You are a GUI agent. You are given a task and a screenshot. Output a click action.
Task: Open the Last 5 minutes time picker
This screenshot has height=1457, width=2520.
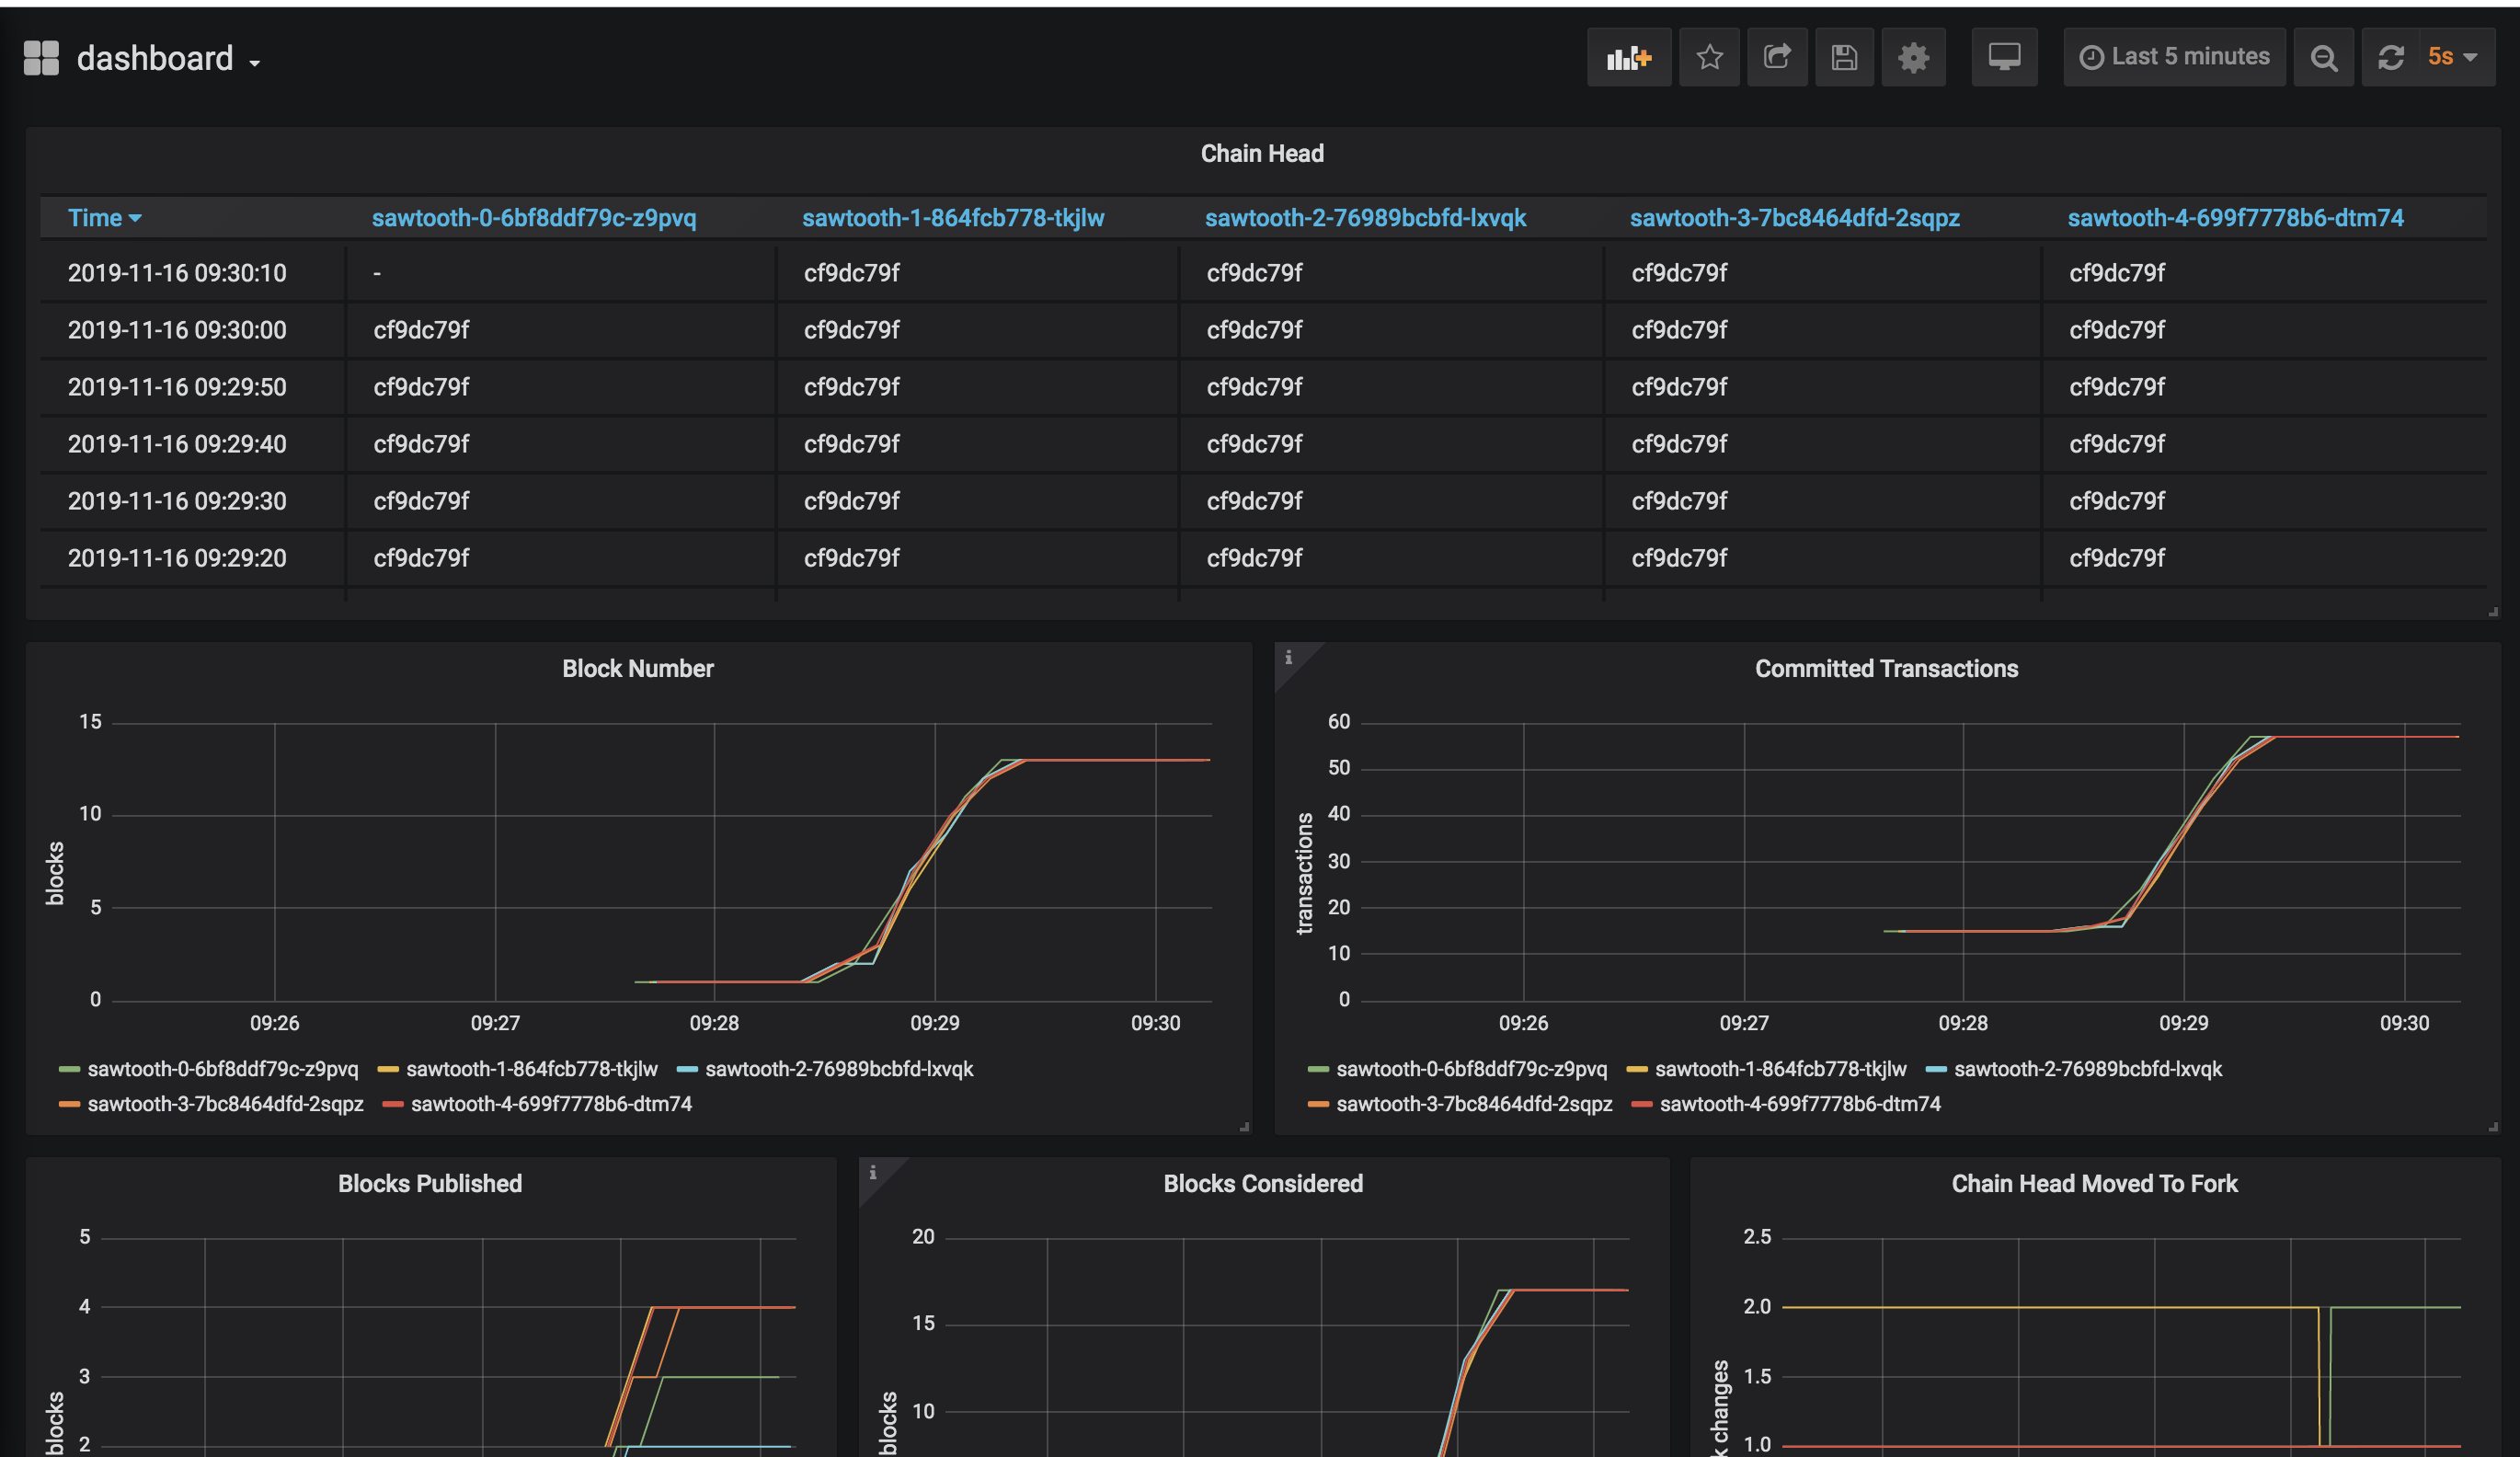pyautogui.click(x=2174, y=58)
